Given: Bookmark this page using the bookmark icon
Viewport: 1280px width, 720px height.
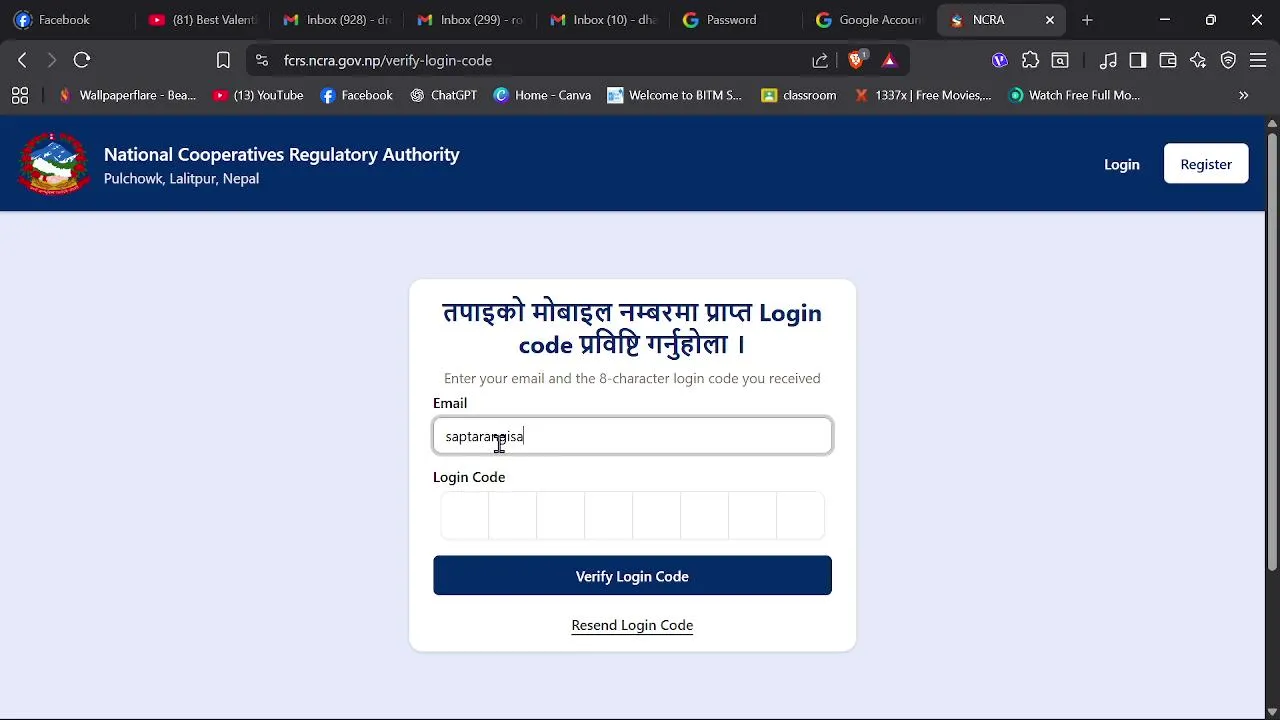Looking at the screenshot, I should point(223,60).
